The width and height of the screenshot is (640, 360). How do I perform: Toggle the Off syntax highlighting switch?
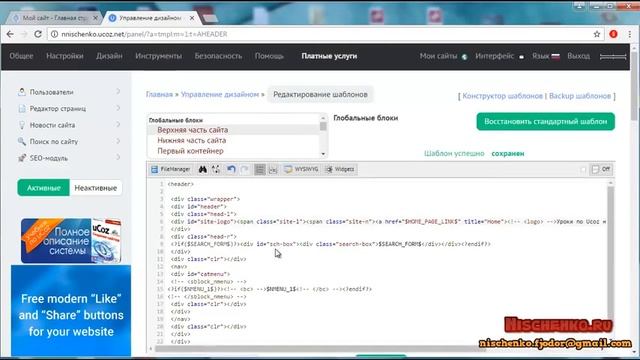tap(601, 169)
